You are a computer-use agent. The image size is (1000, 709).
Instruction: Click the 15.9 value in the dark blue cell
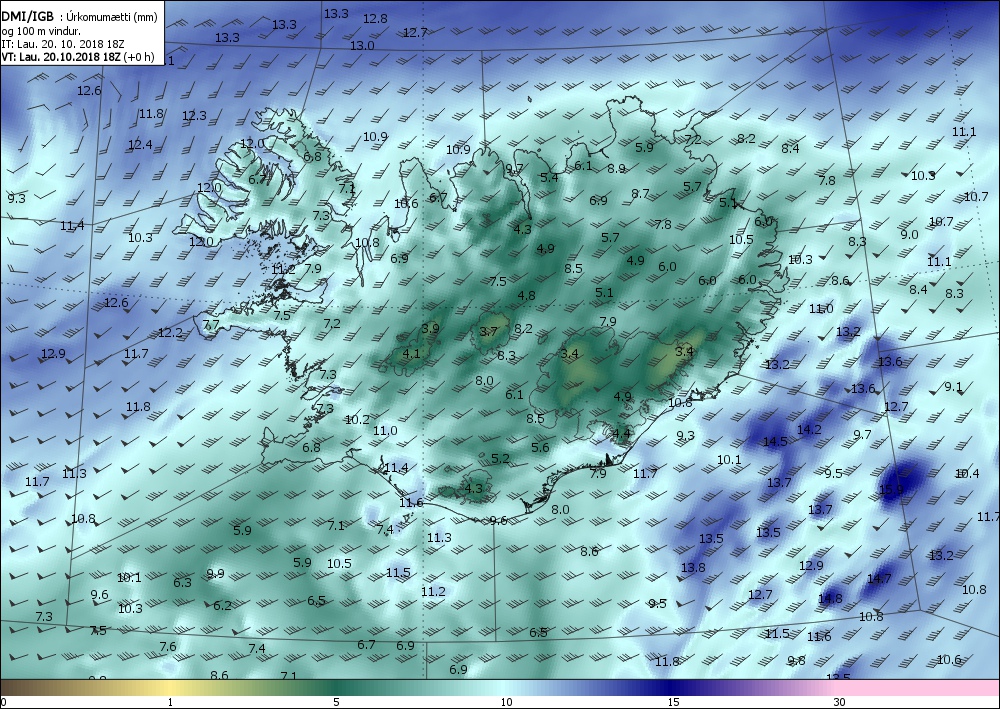891,490
